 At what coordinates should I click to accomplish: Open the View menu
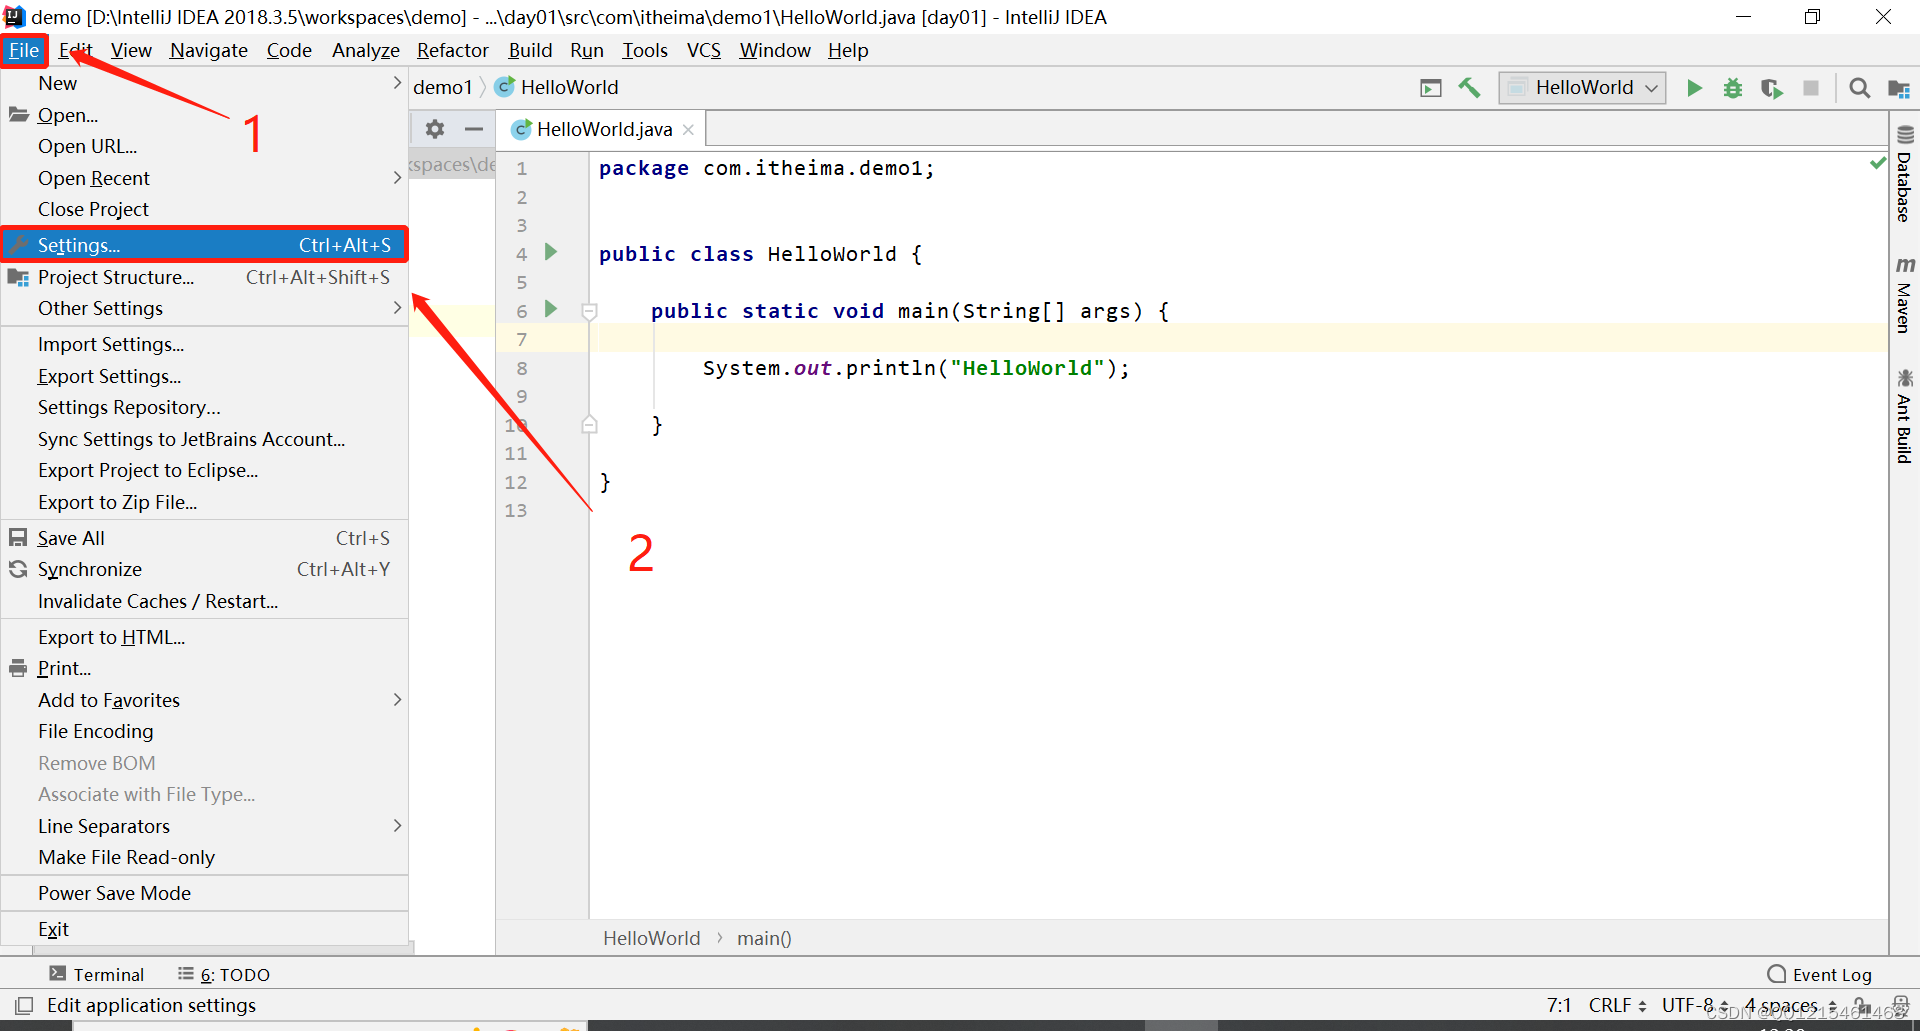131,50
